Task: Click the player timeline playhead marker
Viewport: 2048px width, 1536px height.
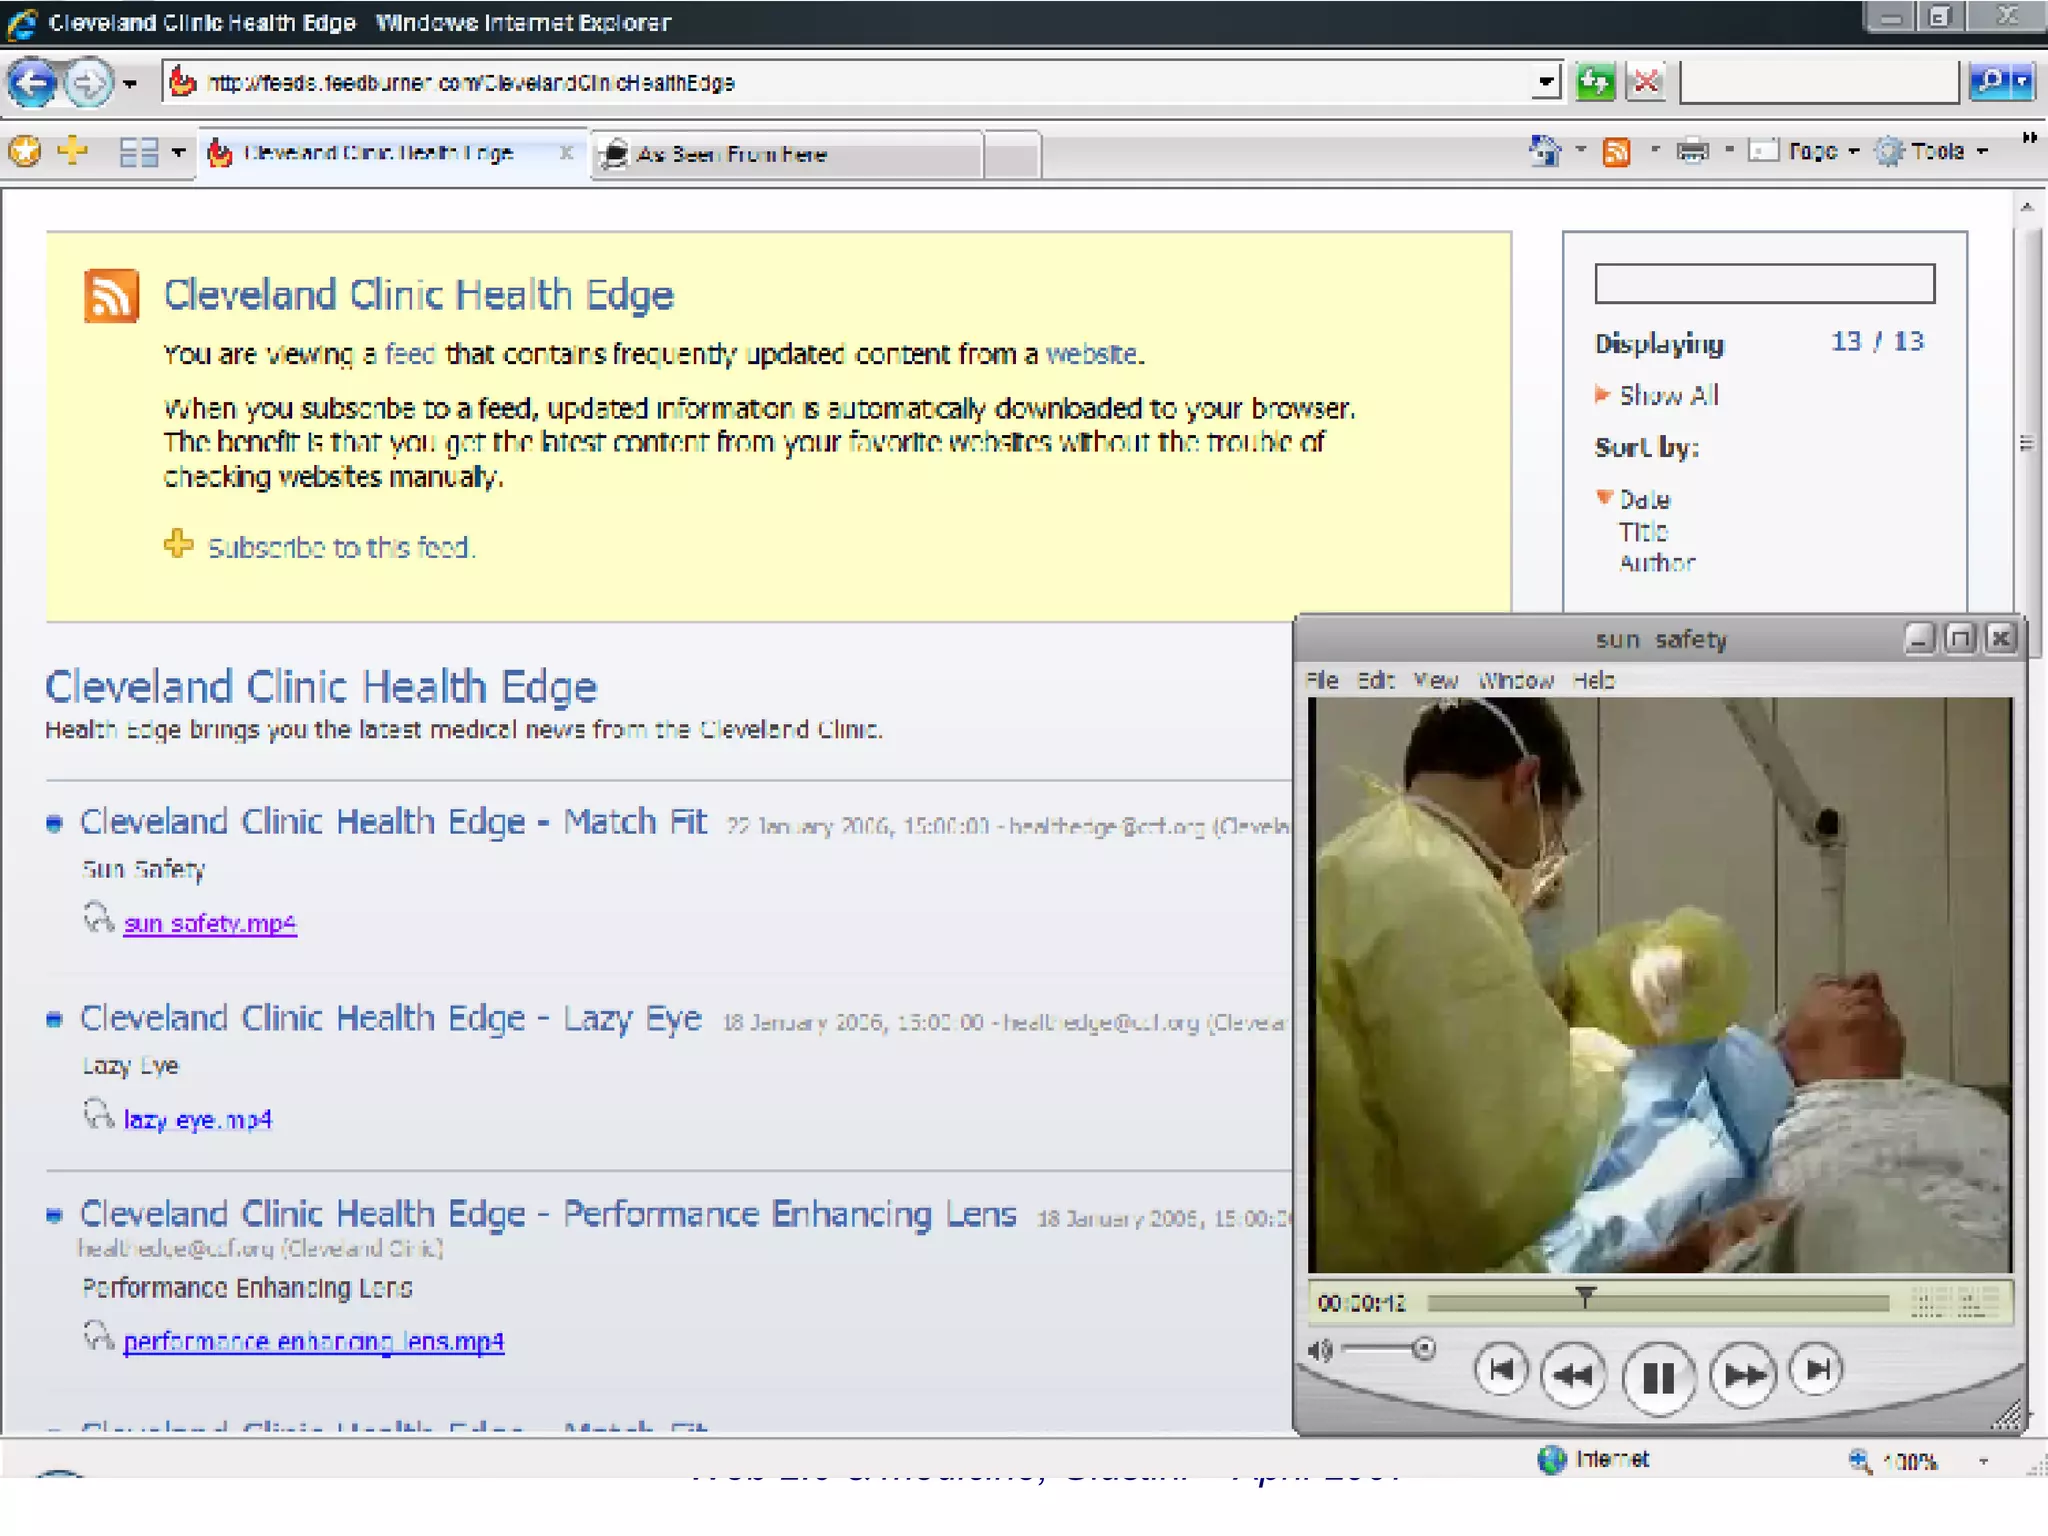Action: click(x=1585, y=1297)
